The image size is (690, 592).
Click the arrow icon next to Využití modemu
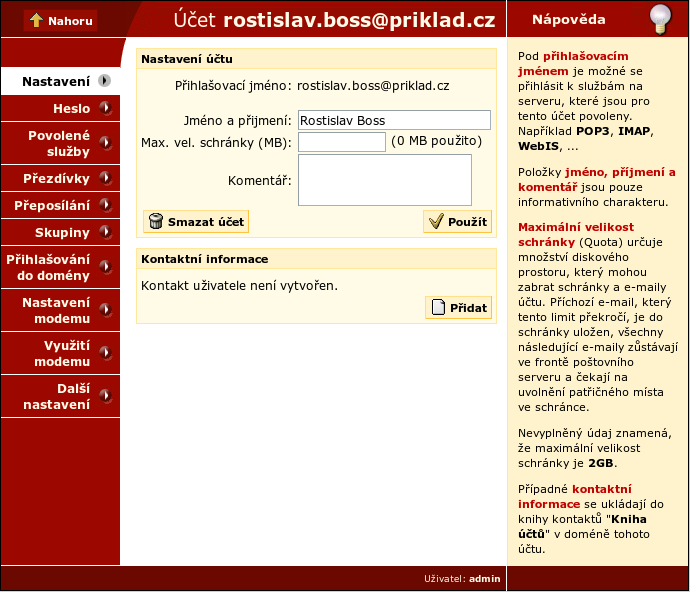click(105, 353)
